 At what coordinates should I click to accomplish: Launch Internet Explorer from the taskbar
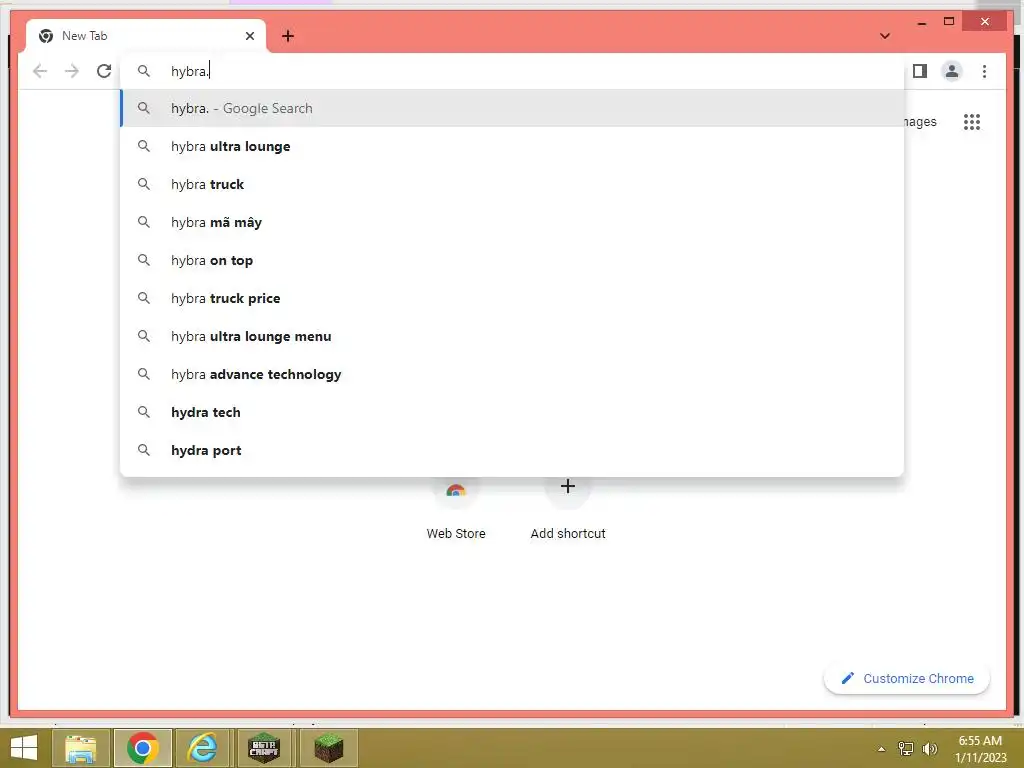pos(202,748)
